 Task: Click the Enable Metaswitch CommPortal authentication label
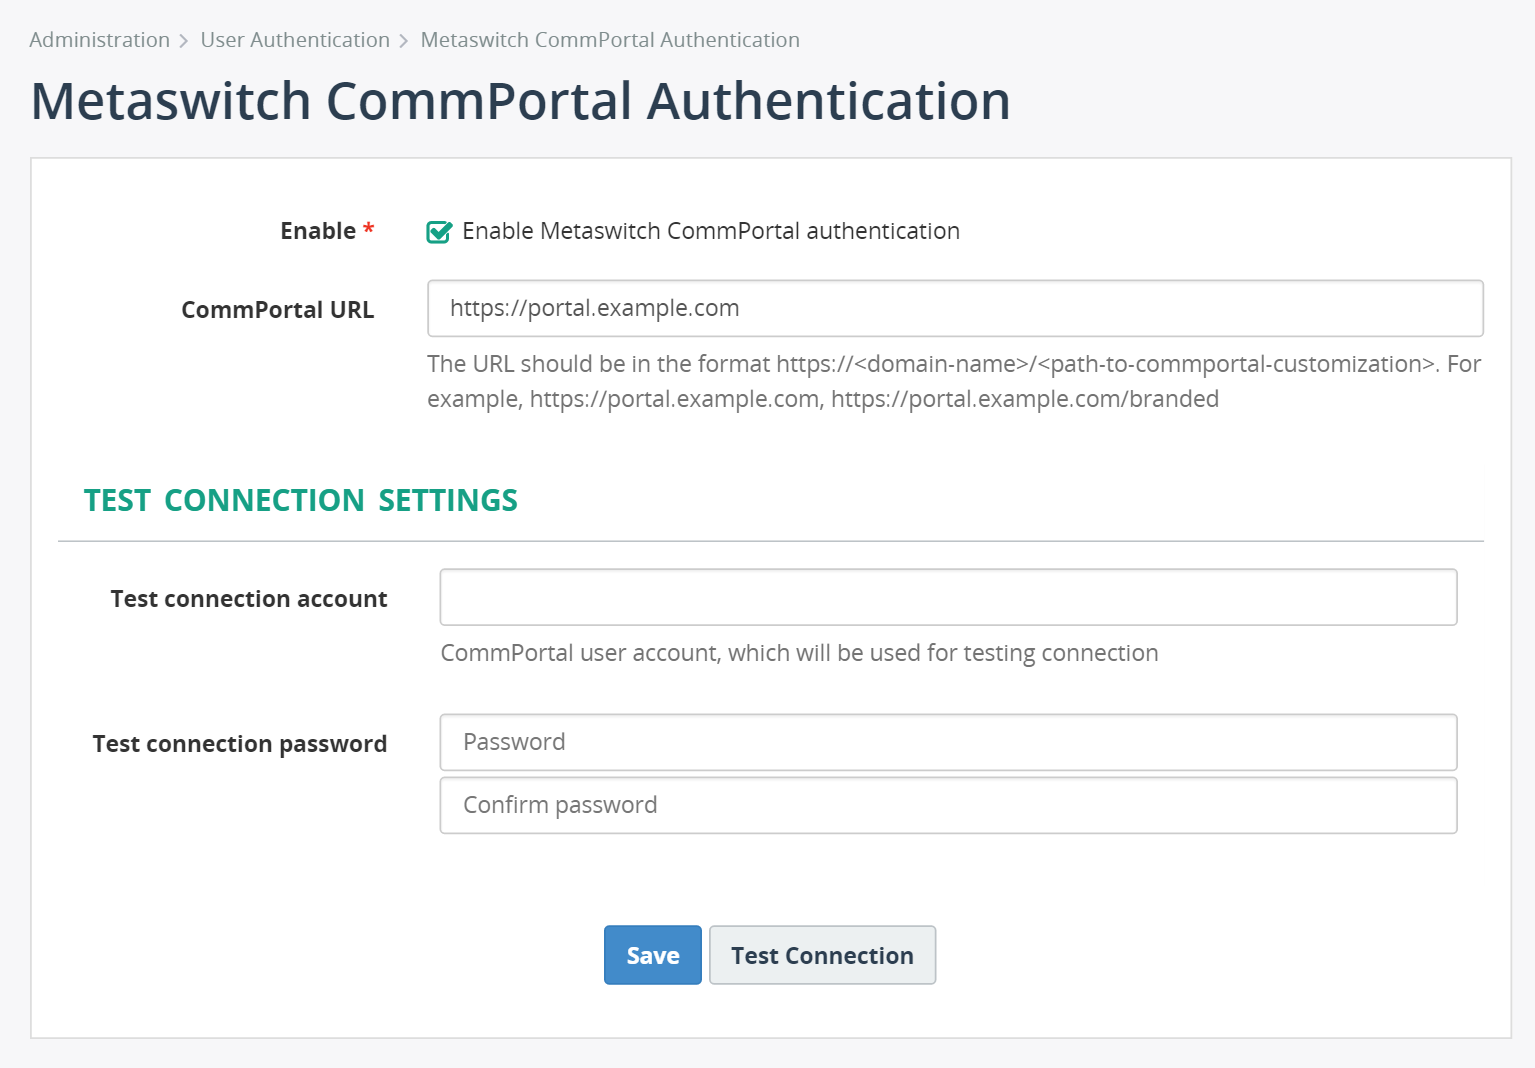click(711, 231)
